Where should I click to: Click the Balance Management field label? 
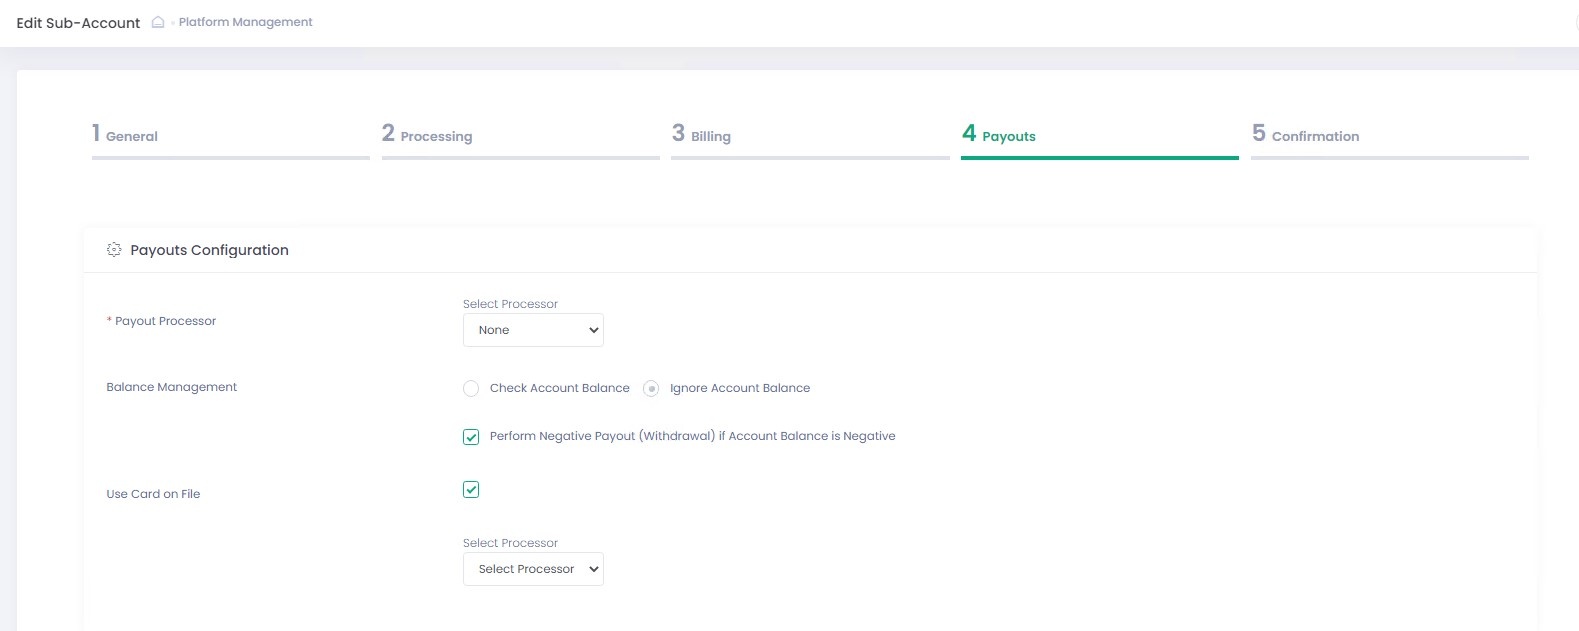coord(172,387)
